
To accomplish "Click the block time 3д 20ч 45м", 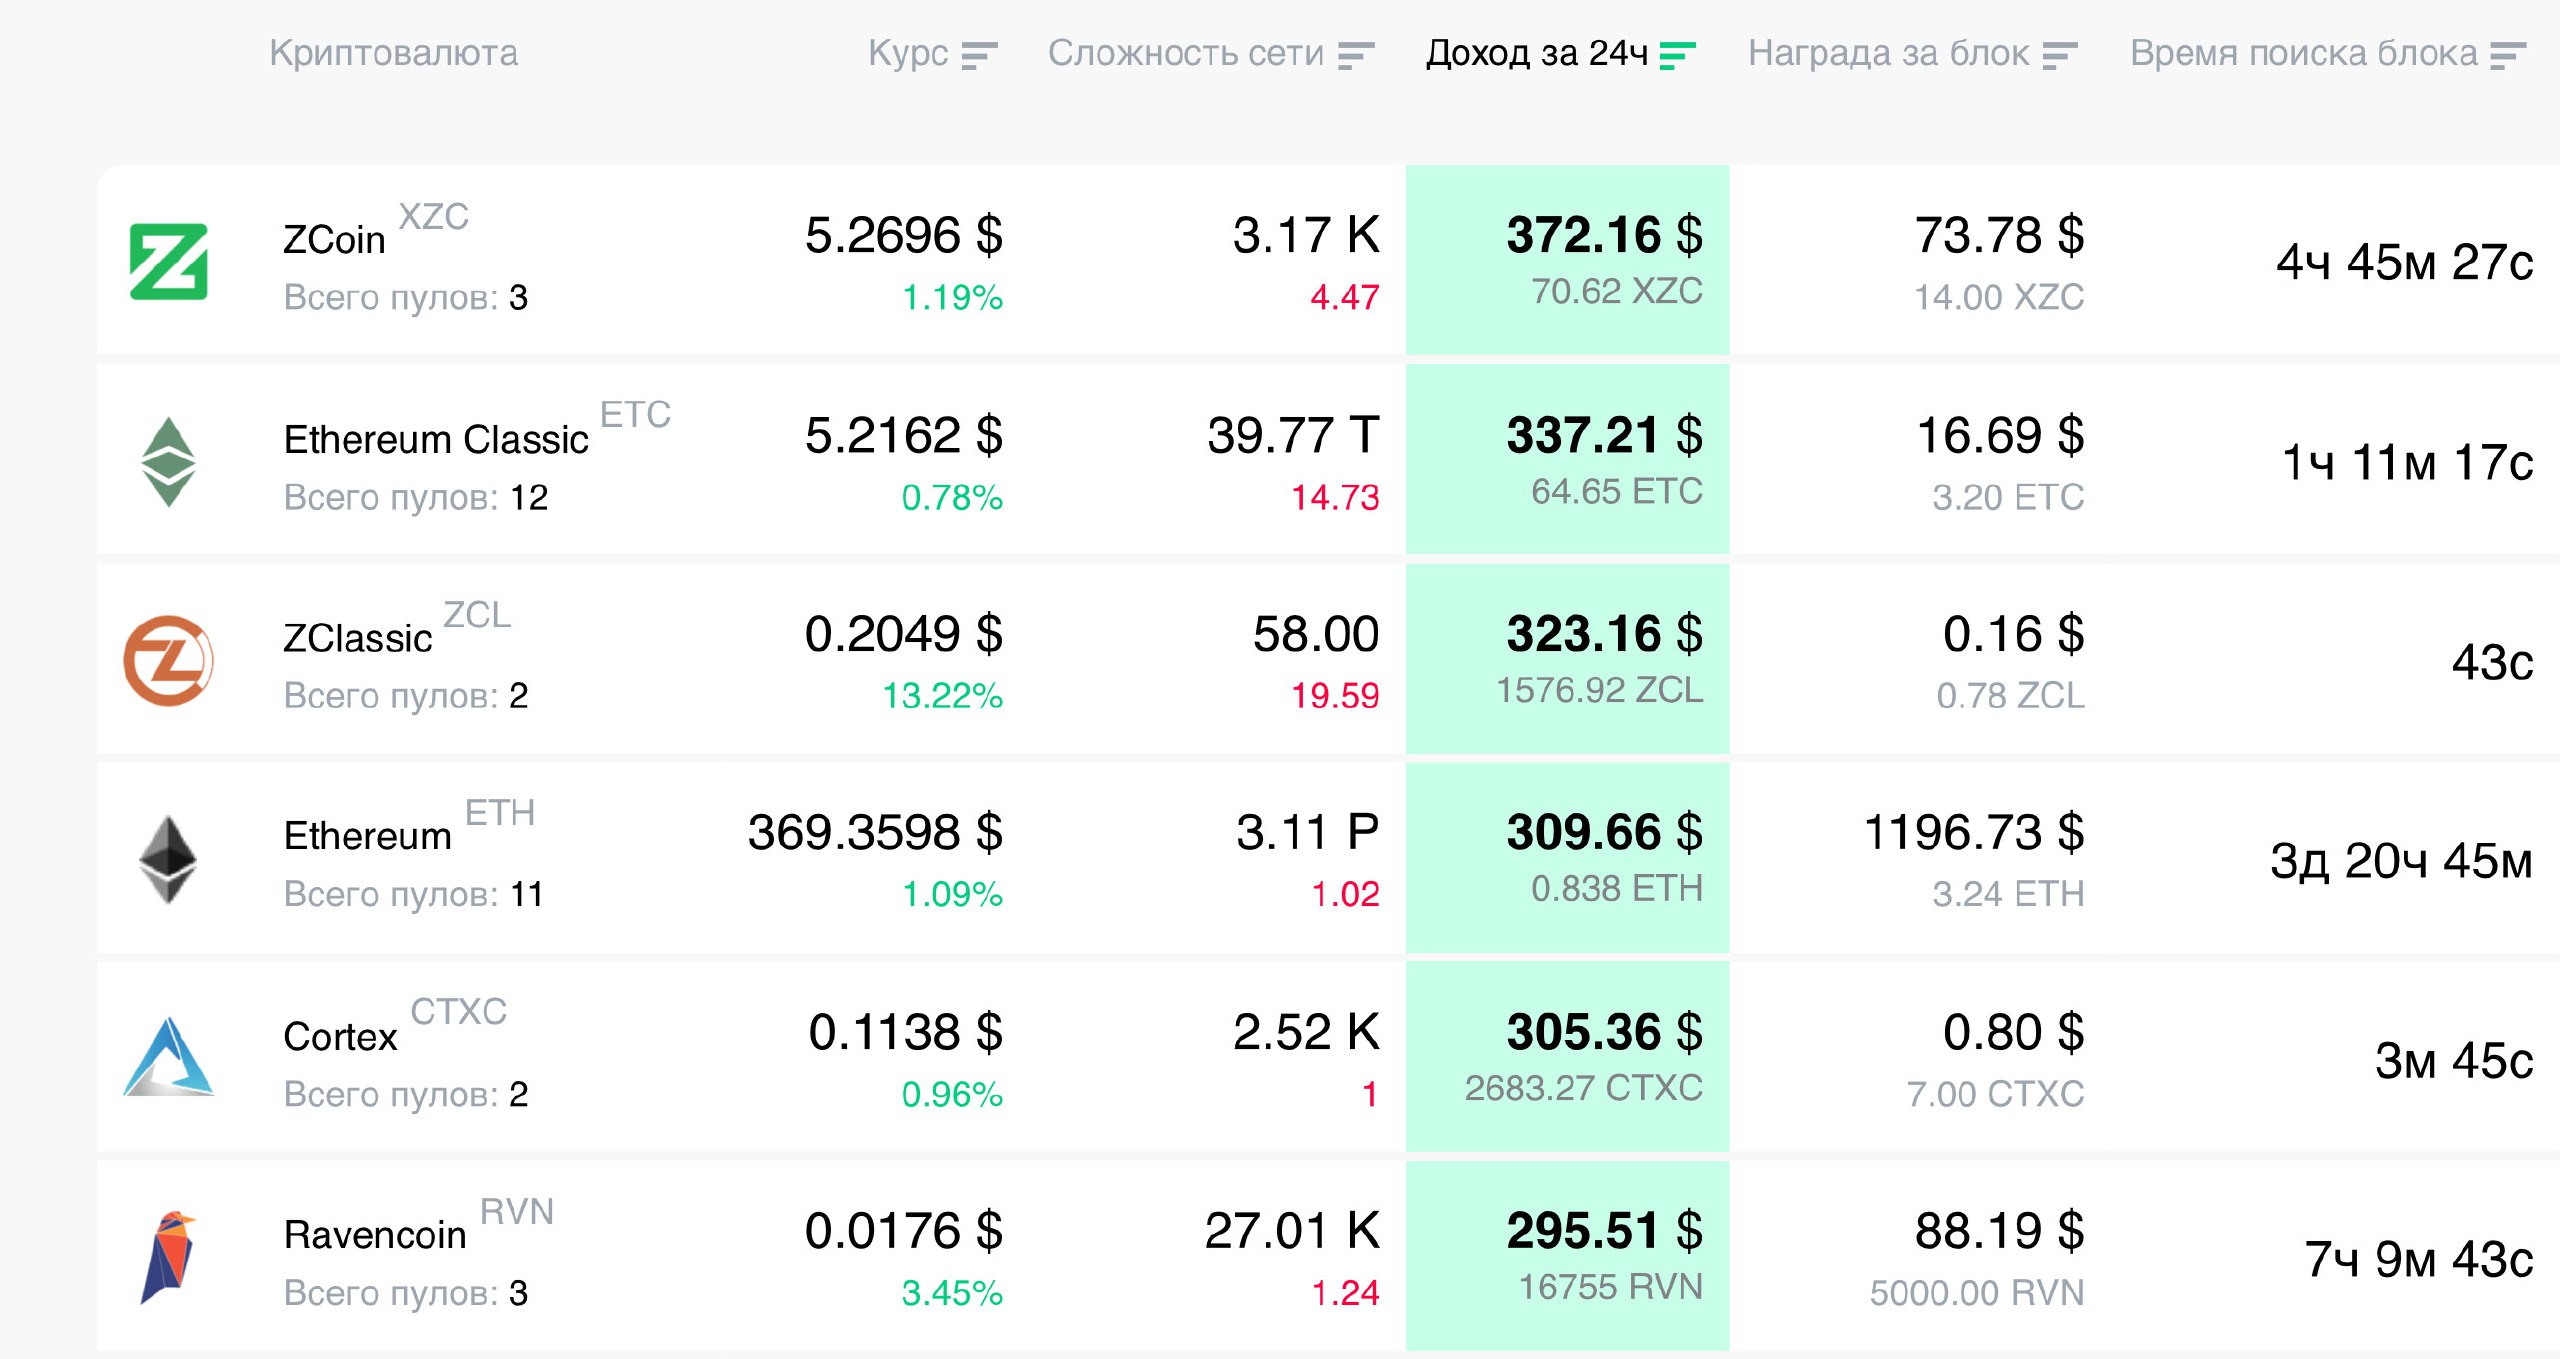I will [x=2402, y=861].
